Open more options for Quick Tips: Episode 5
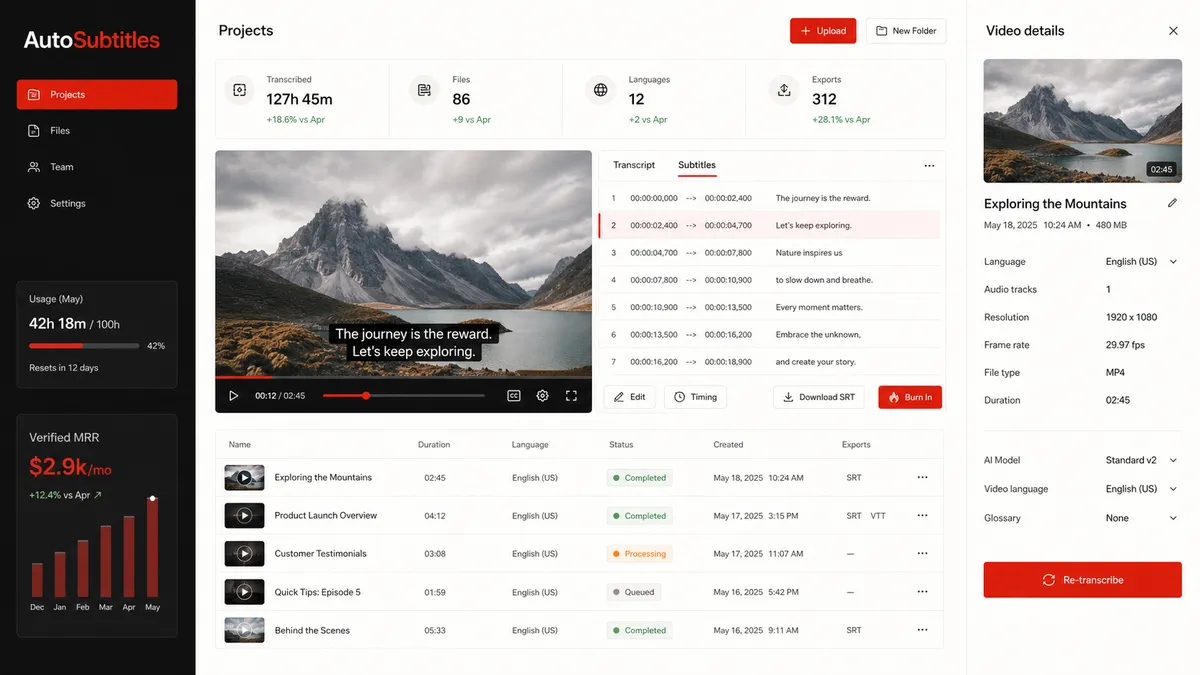This screenshot has width=1200, height=675. click(922, 592)
